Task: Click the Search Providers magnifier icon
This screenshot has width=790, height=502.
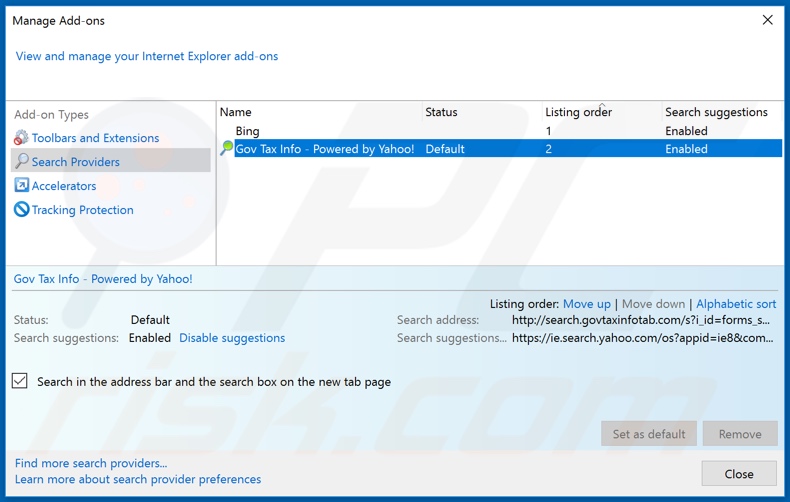Action: pos(21,161)
